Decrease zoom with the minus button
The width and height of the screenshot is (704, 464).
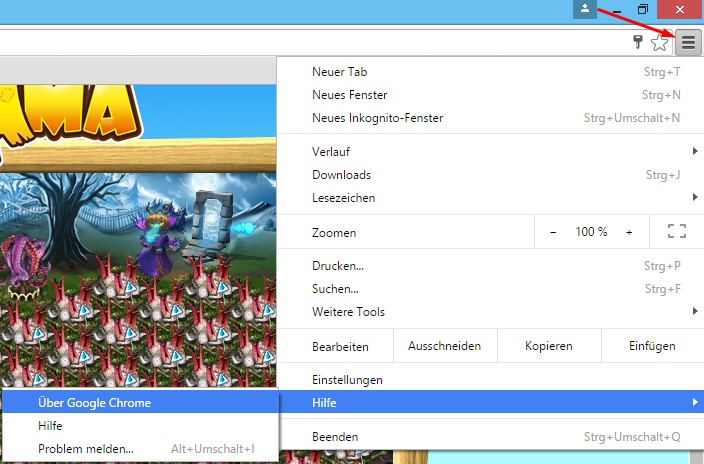pyautogui.click(x=553, y=232)
